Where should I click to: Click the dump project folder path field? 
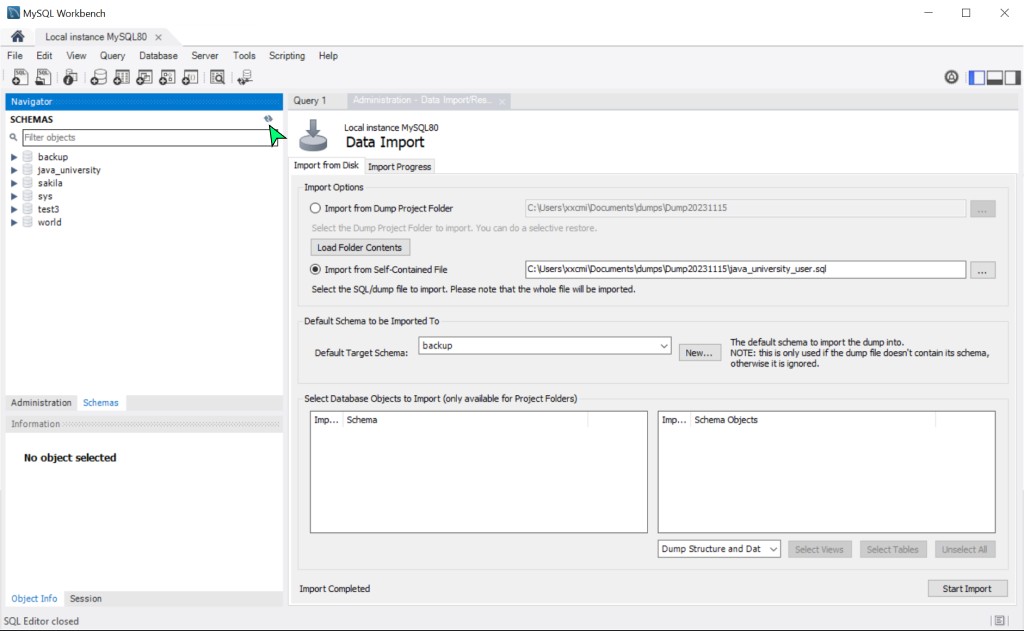click(x=745, y=208)
